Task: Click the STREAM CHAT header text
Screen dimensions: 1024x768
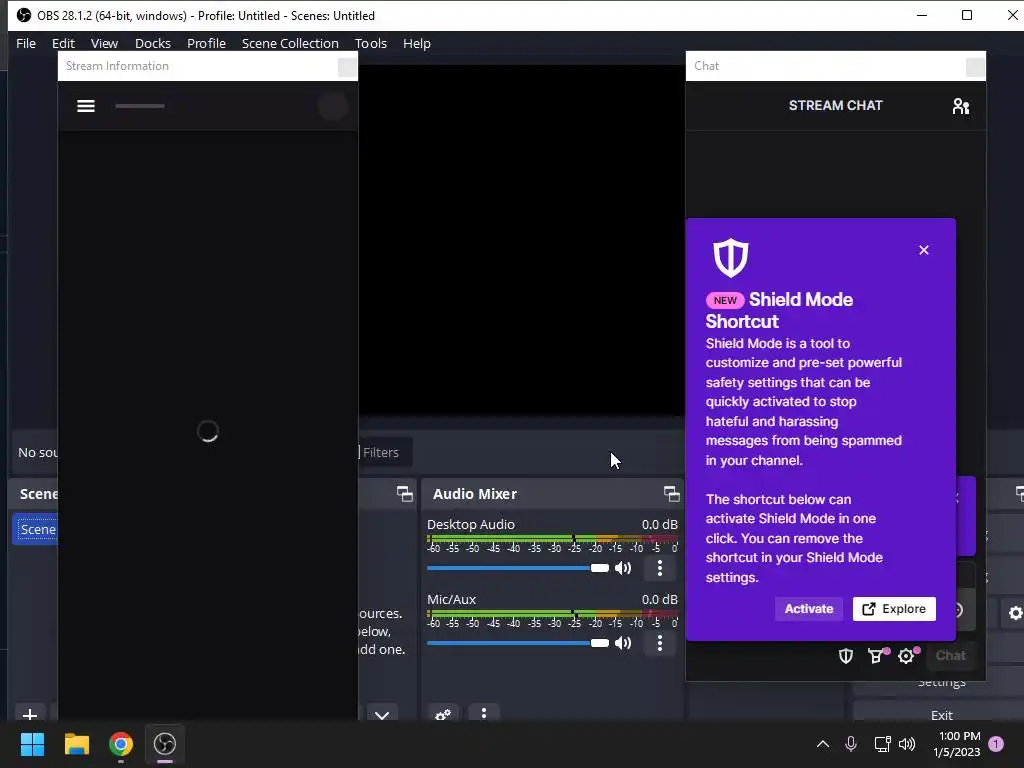Action: pos(835,105)
